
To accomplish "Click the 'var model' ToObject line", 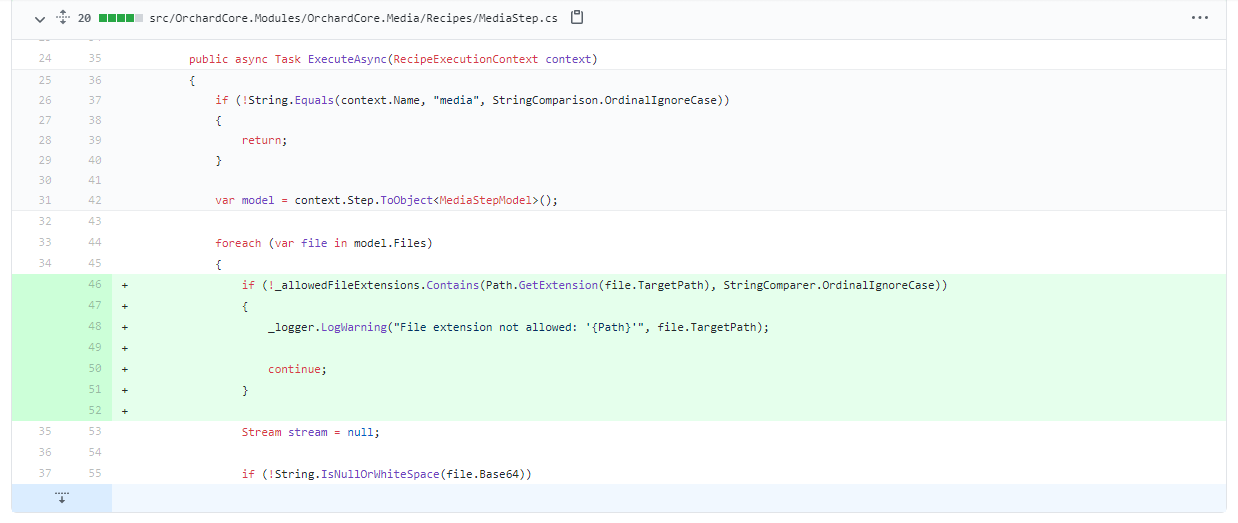I will (386, 200).
